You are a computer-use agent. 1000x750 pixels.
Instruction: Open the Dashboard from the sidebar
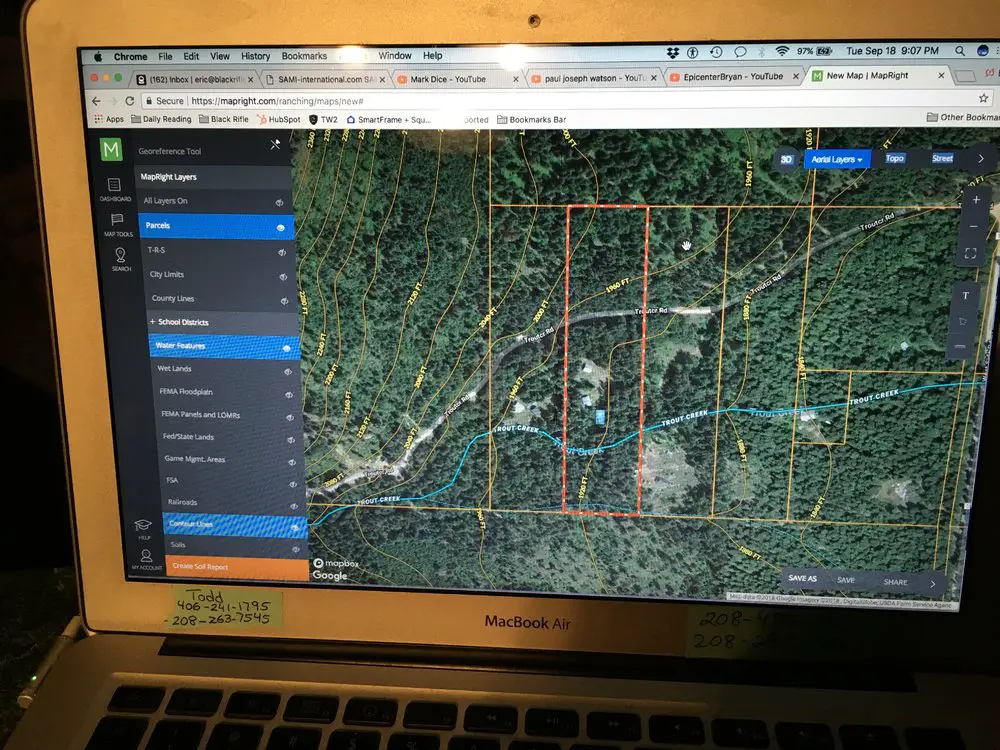click(115, 189)
